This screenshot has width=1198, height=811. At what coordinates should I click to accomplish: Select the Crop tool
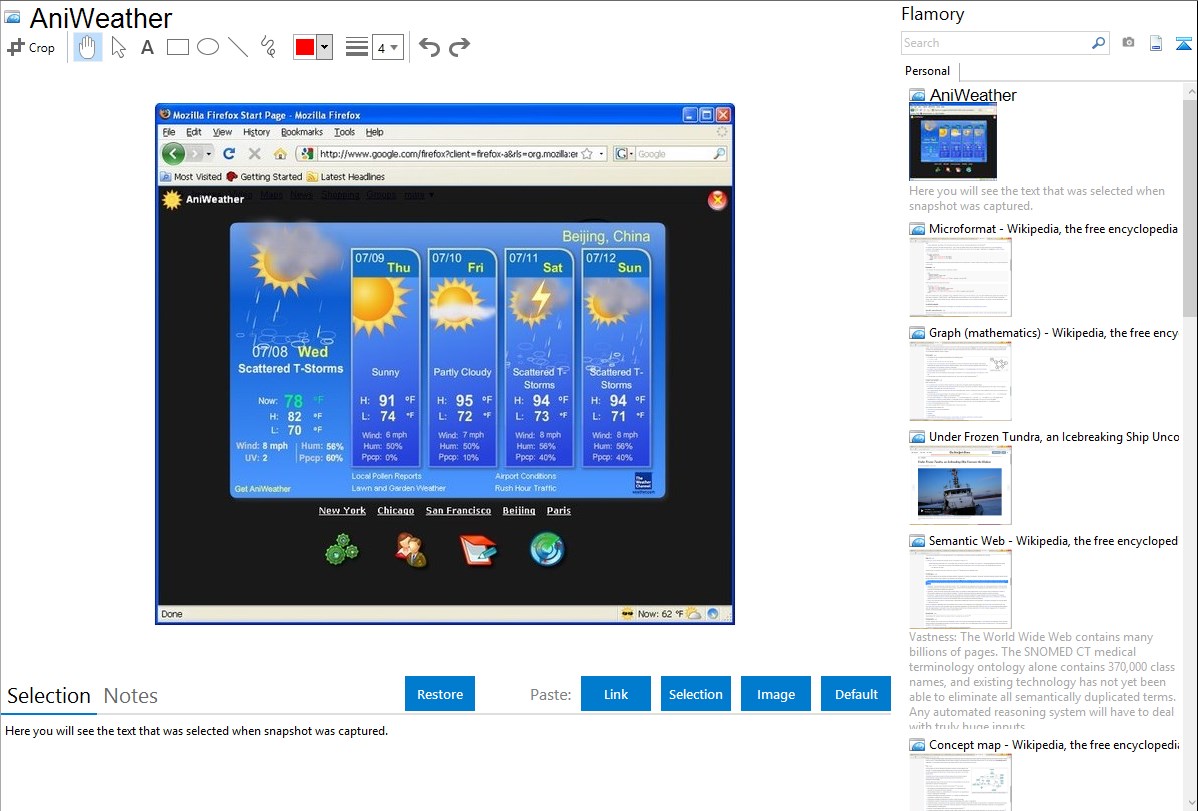coord(31,47)
